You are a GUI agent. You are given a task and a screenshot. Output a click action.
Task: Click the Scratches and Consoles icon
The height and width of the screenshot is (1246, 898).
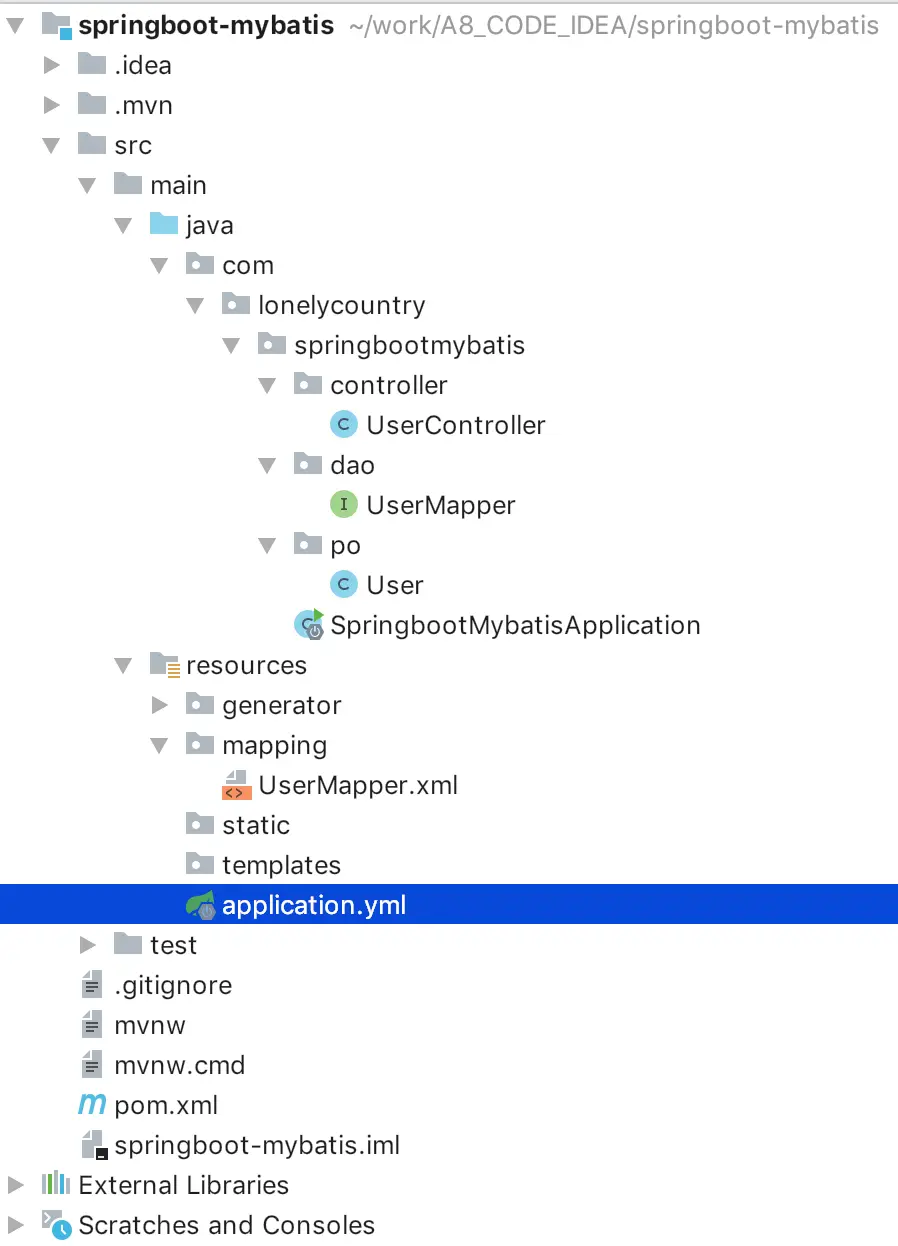[x=55, y=1225]
